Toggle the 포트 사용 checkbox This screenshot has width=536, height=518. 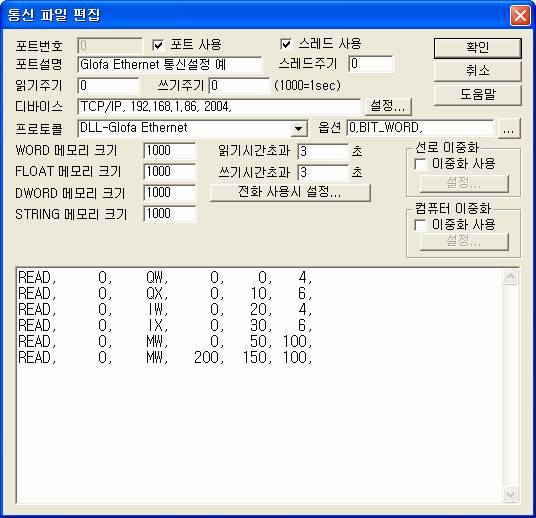[x=158, y=45]
